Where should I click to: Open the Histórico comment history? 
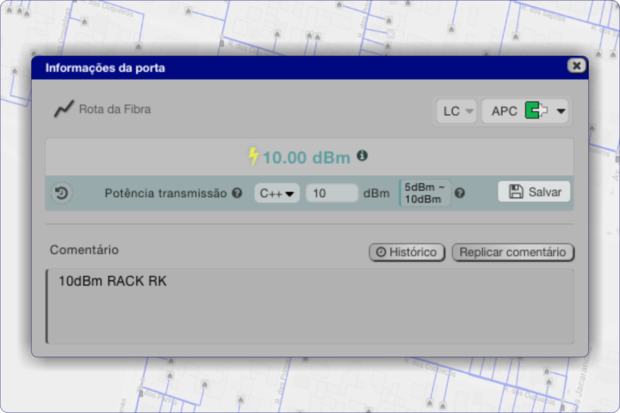pos(407,252)
